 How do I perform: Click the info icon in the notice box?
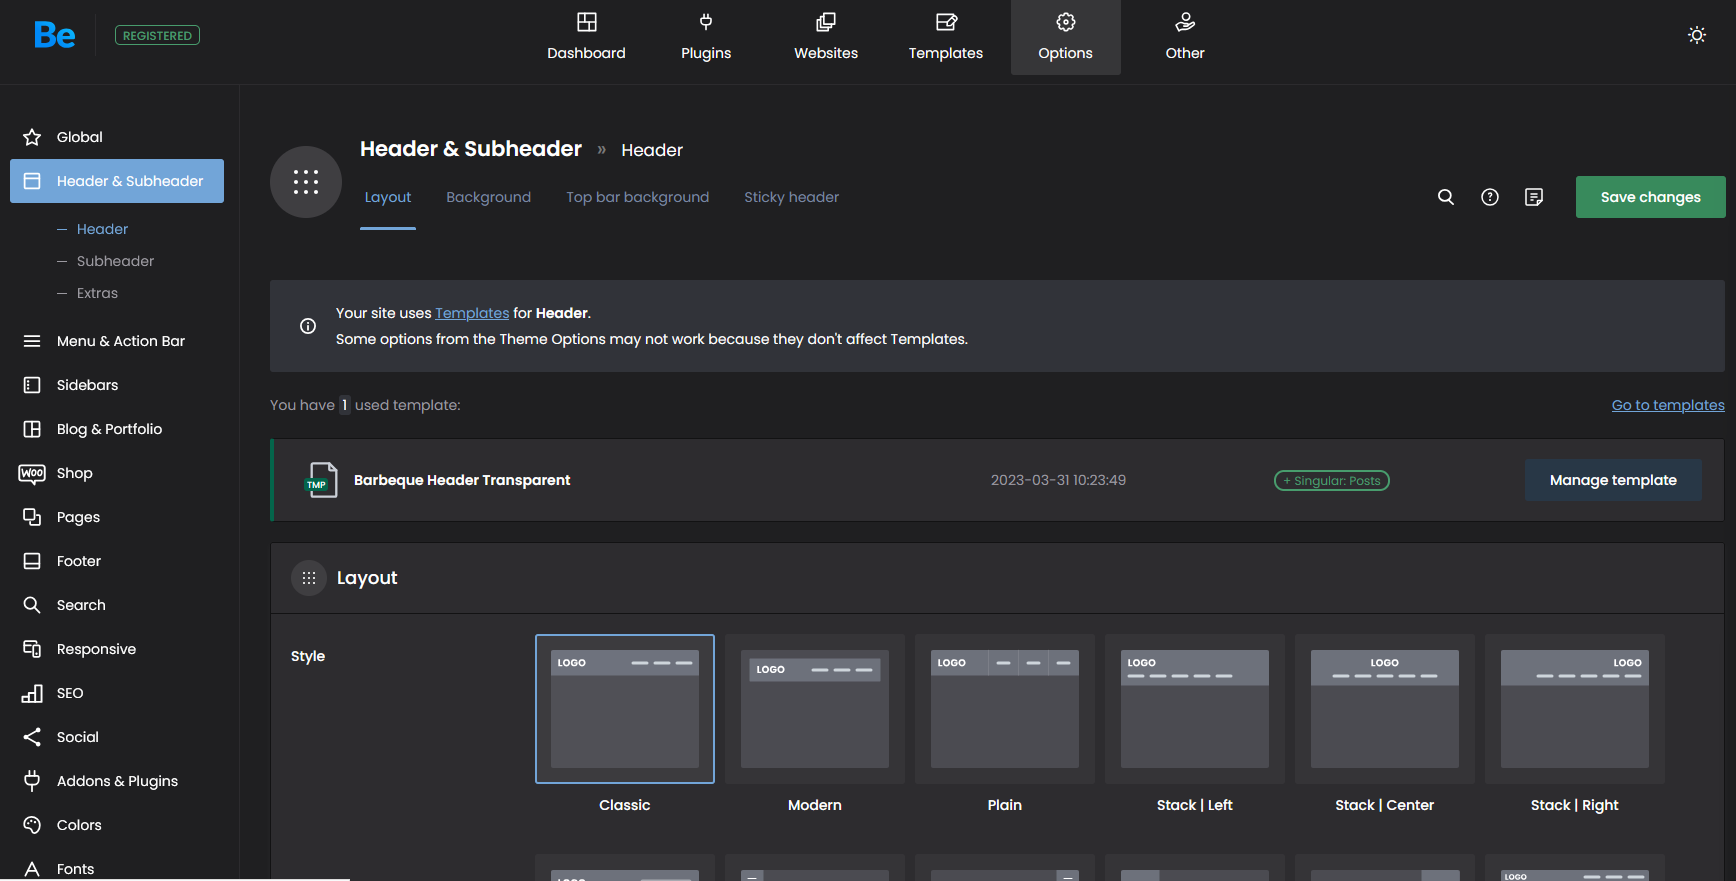pyautogui.click(x=308, y=326)
